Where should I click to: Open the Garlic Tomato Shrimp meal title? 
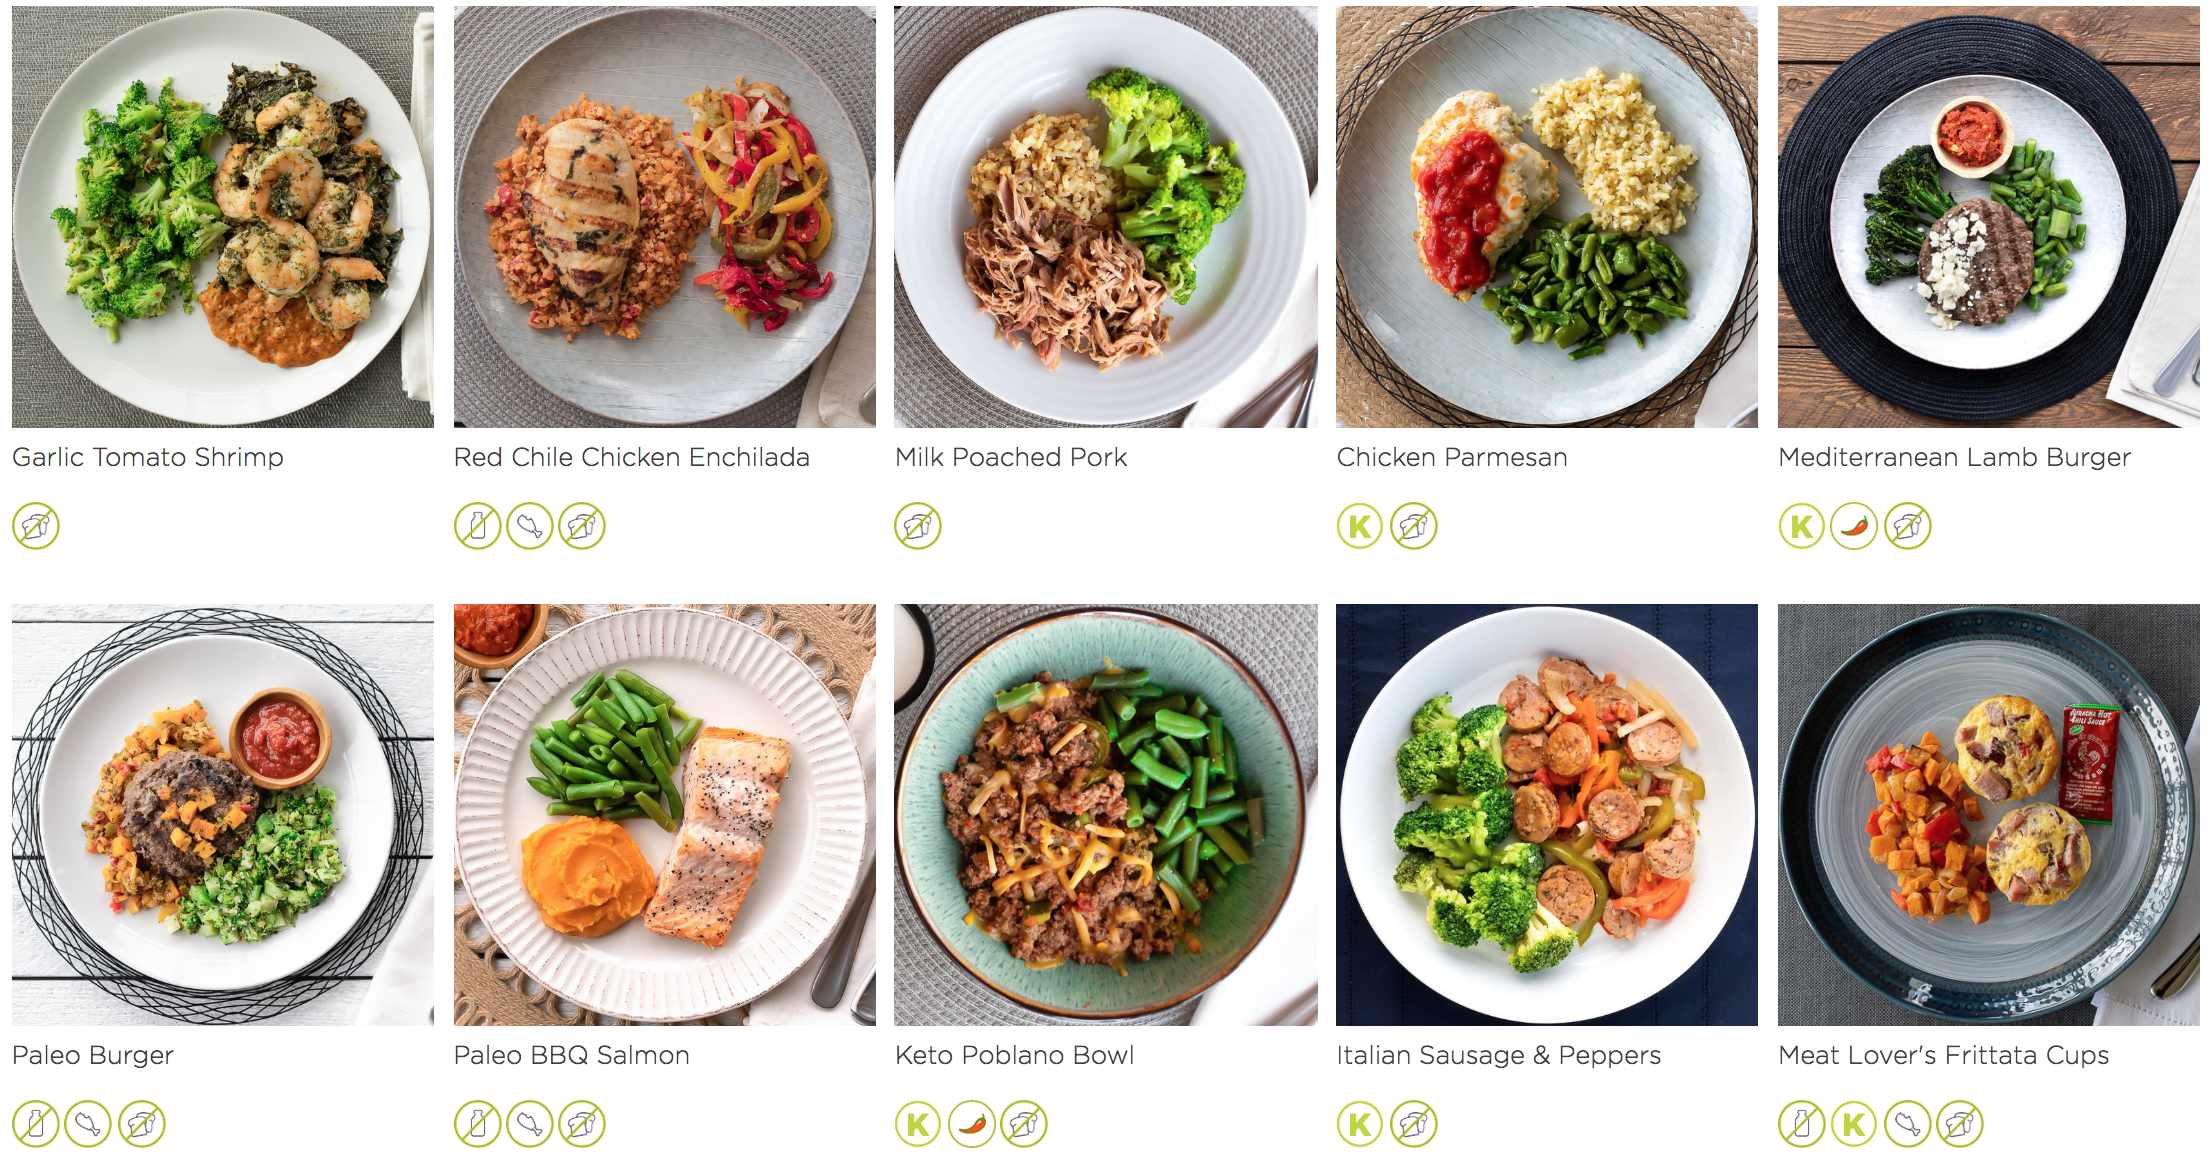(148, 457)
